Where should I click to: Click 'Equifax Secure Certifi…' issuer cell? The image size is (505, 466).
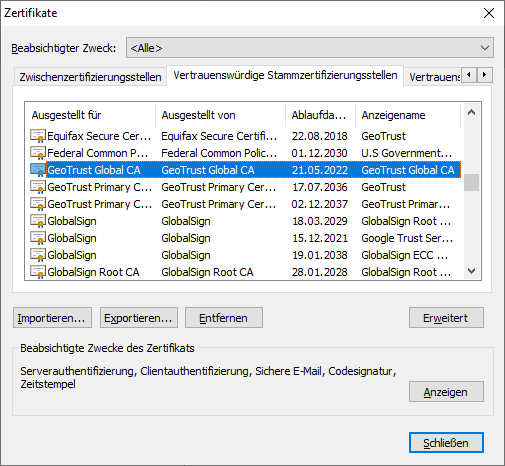219,136
